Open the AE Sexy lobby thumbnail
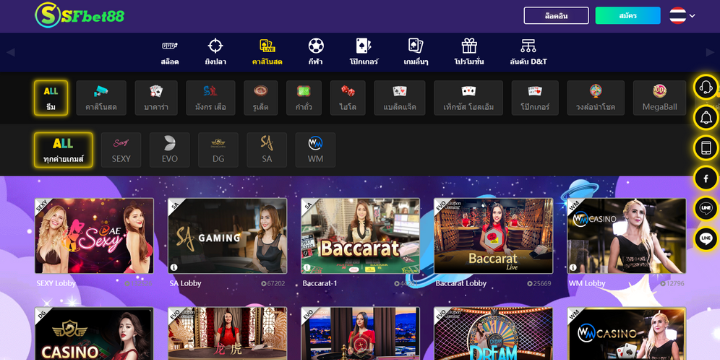Viewport: 720px width, 360px height. pyautogui.click(x=94, y=236)
